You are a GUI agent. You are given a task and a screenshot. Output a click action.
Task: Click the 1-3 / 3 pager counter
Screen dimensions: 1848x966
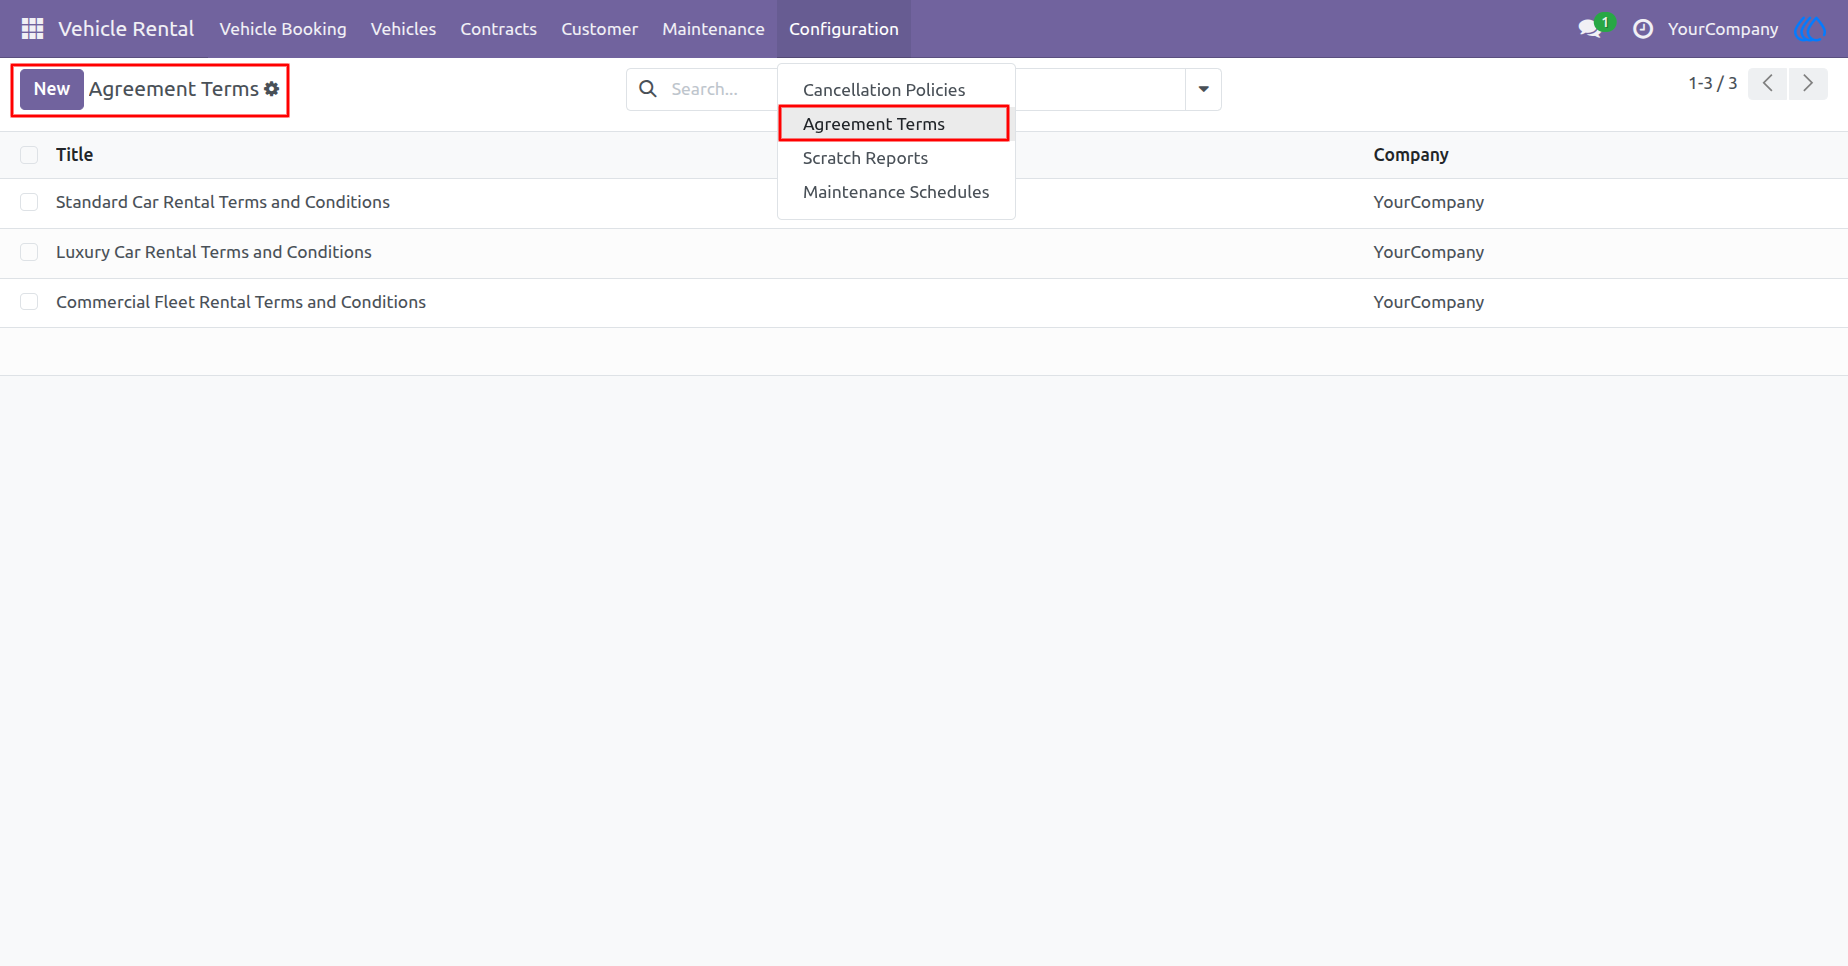click(1712, 84)
